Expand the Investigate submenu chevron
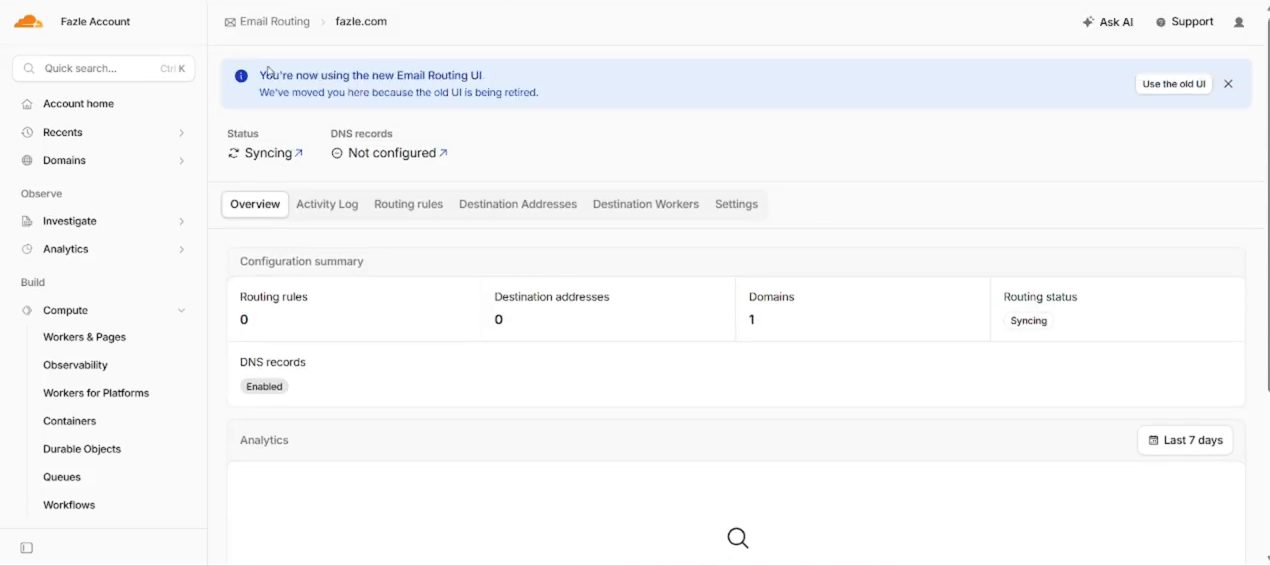This screenshot has height=566, width=1270. point(181,221)
